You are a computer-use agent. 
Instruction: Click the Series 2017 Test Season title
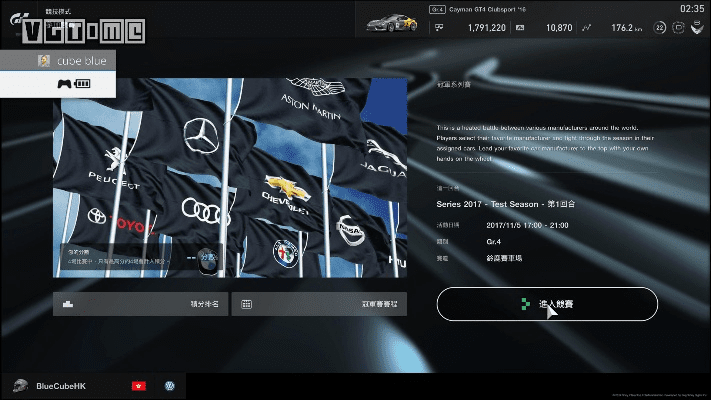pyautogui.click(x=506, y=204)
